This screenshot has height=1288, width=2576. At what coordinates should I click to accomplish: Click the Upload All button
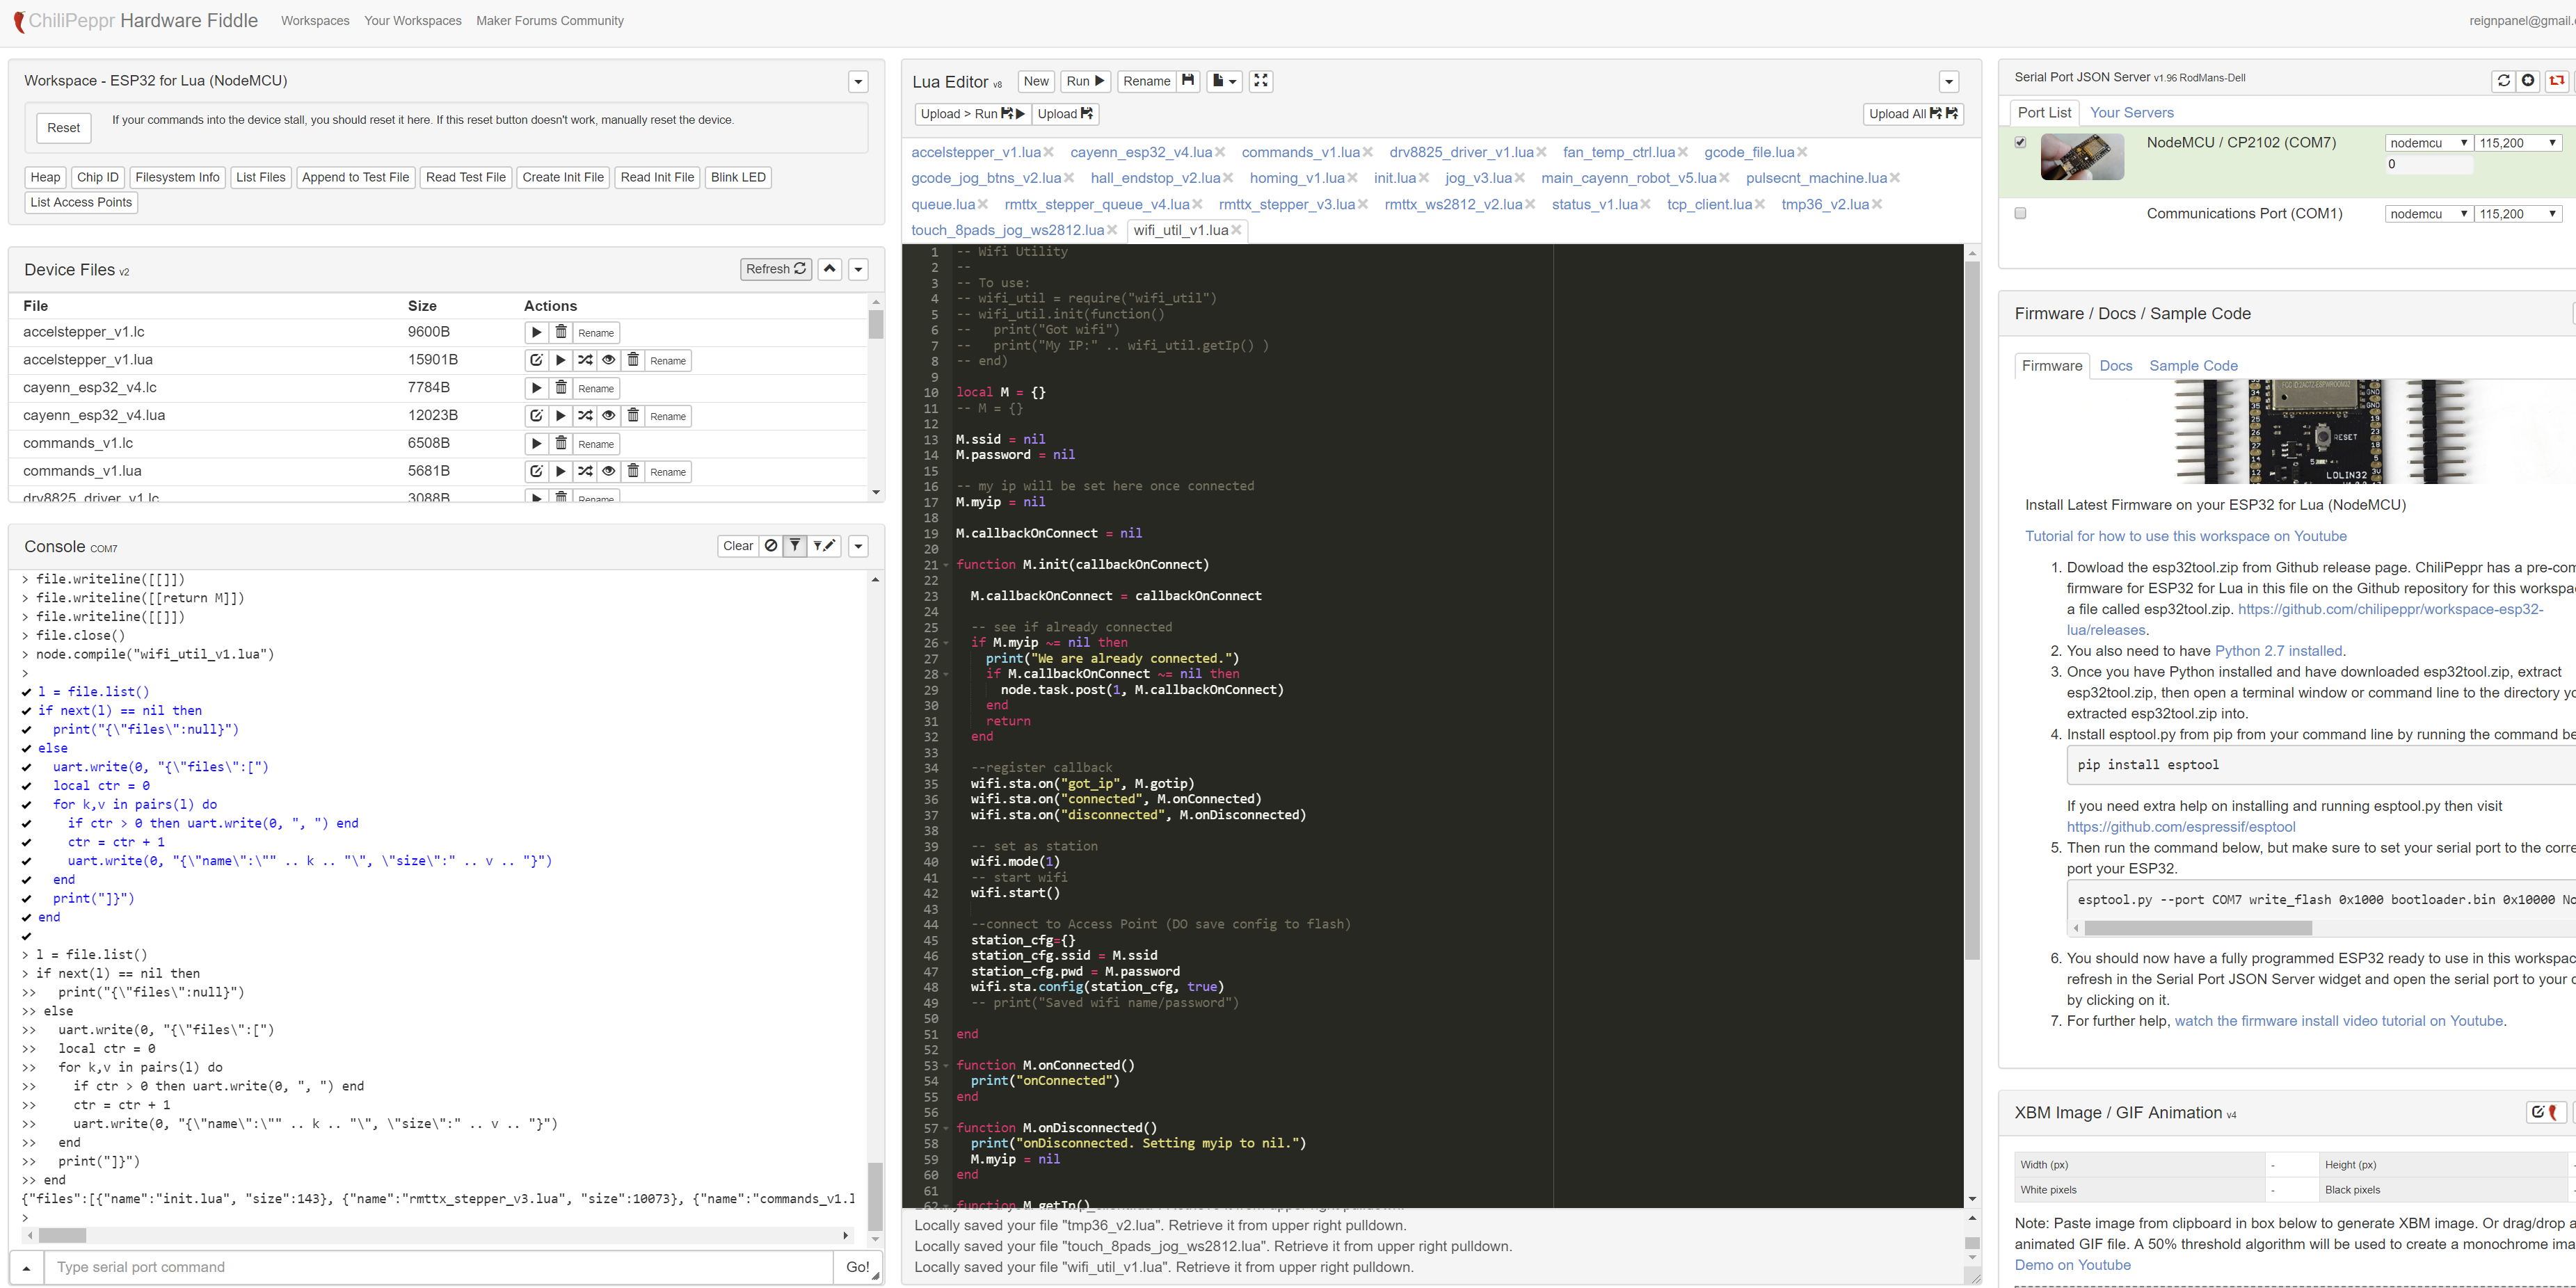pos(1913,114)
